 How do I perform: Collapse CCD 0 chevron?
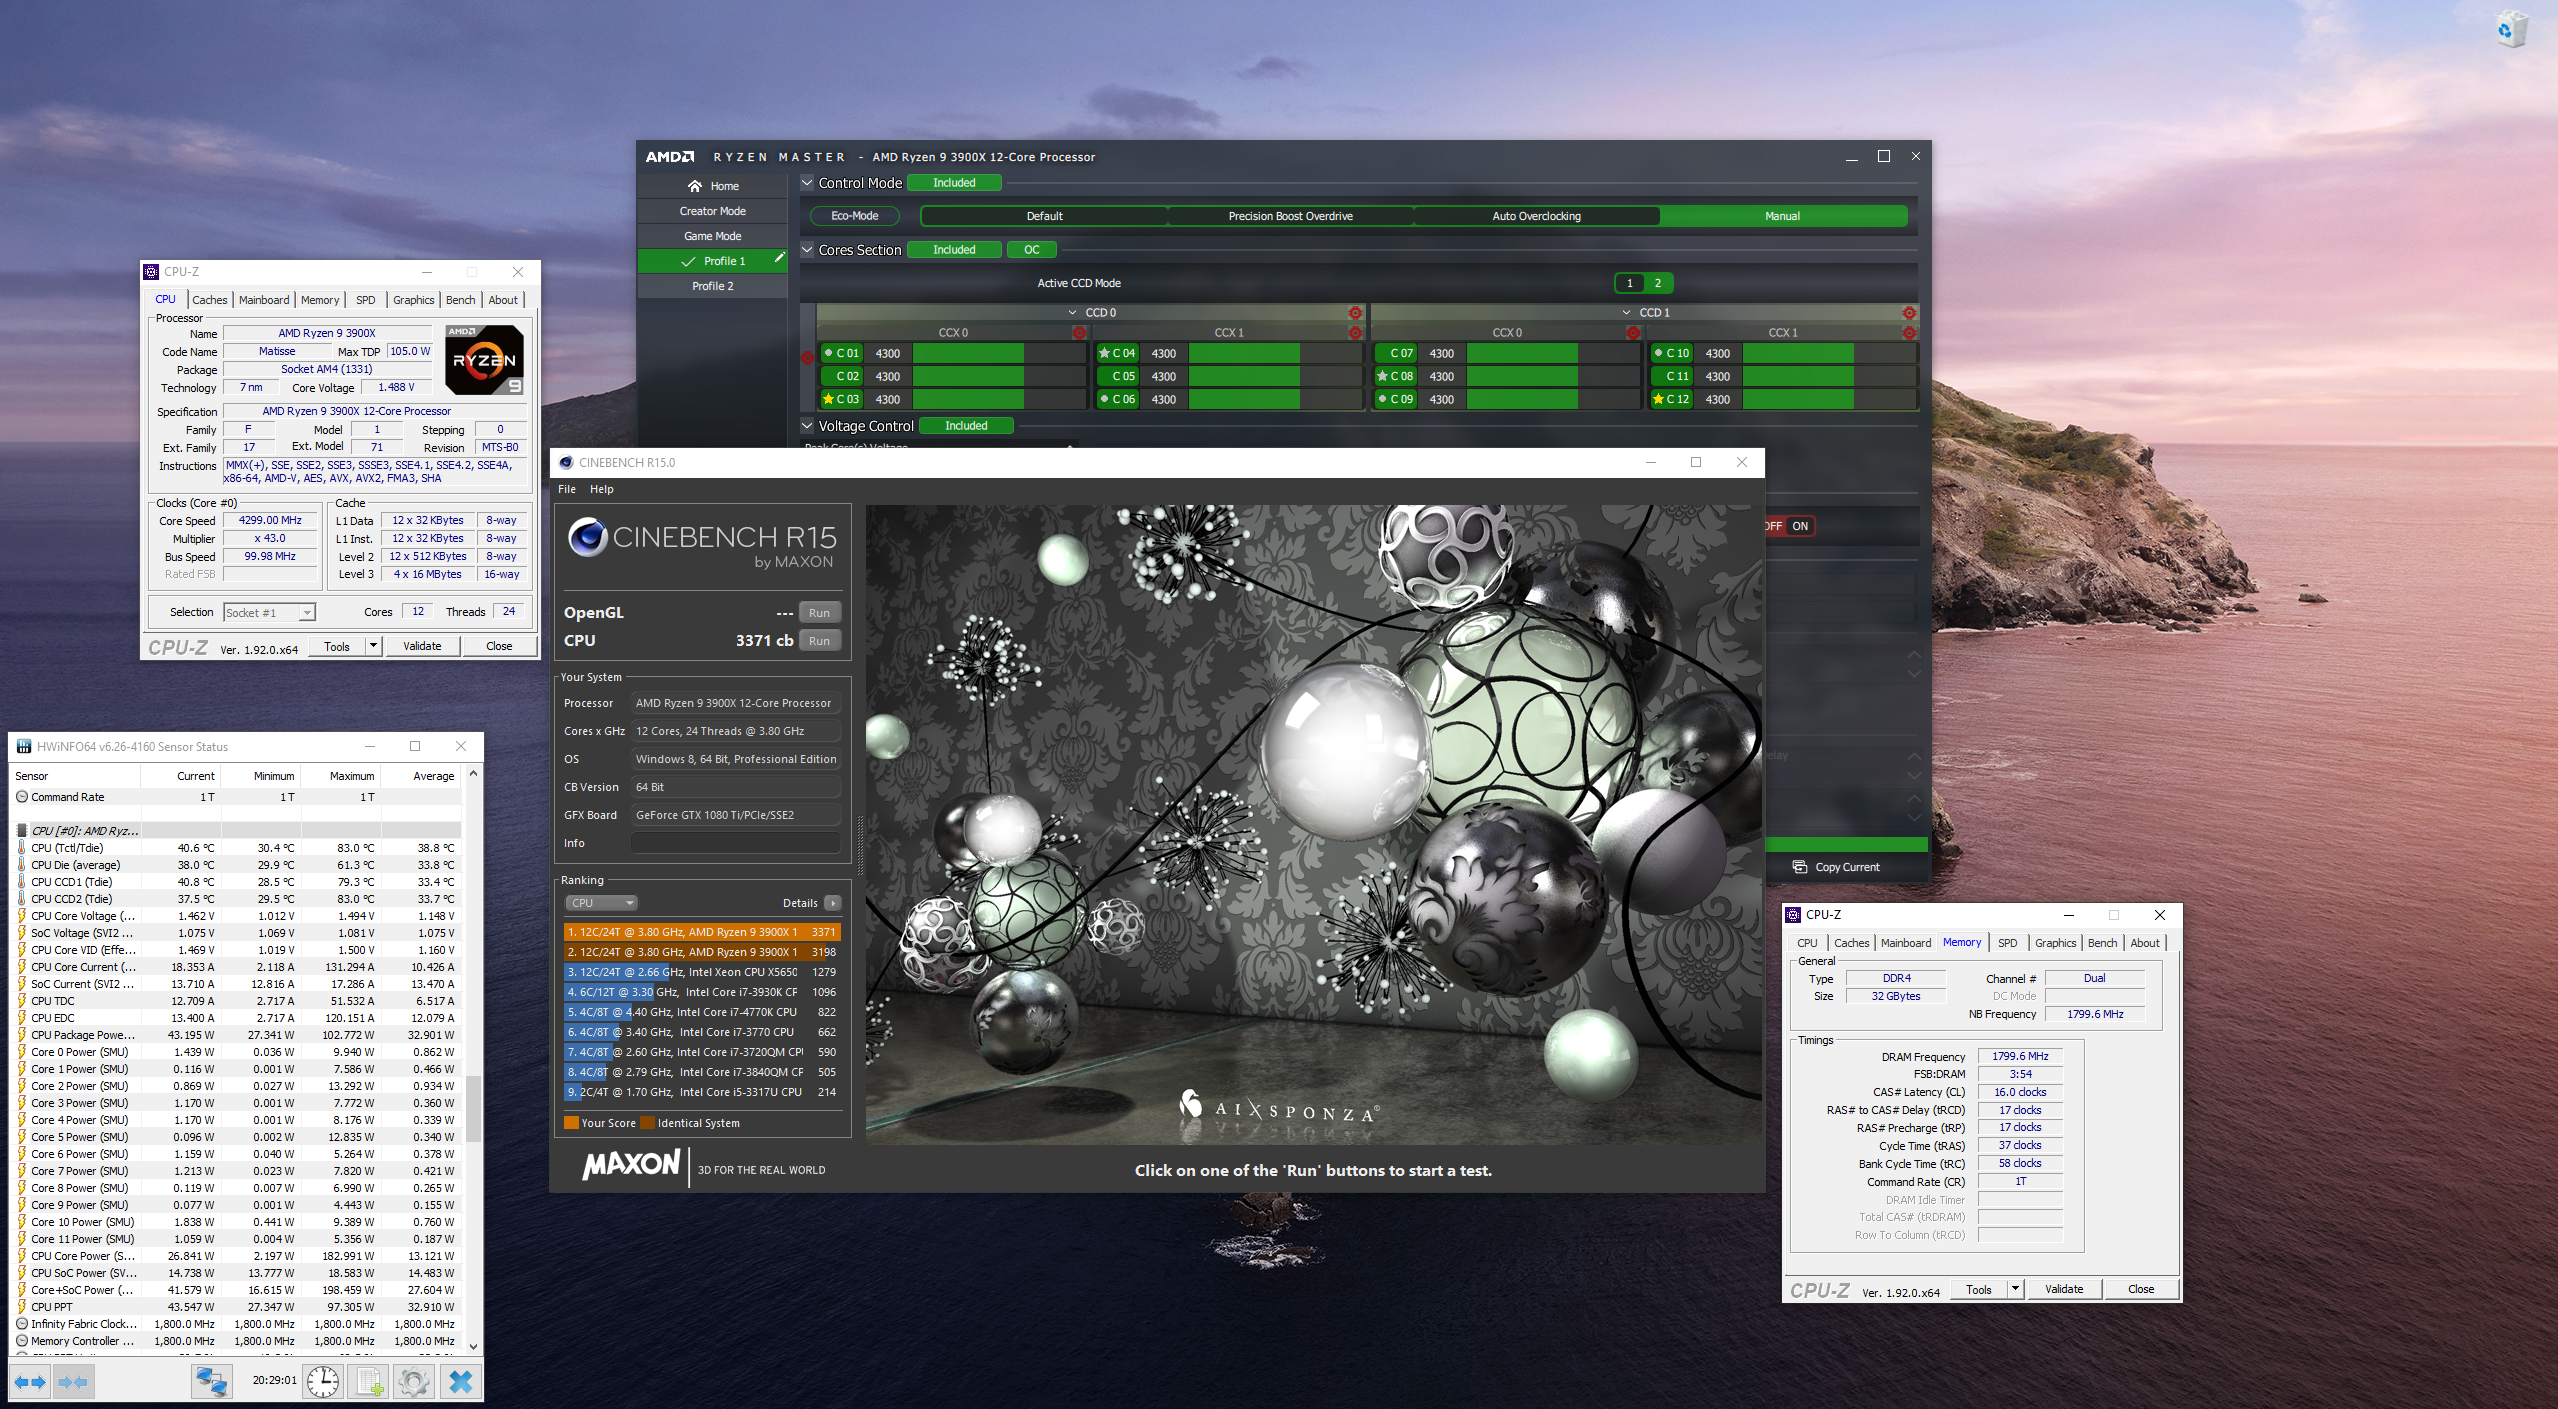point(1073,313)
